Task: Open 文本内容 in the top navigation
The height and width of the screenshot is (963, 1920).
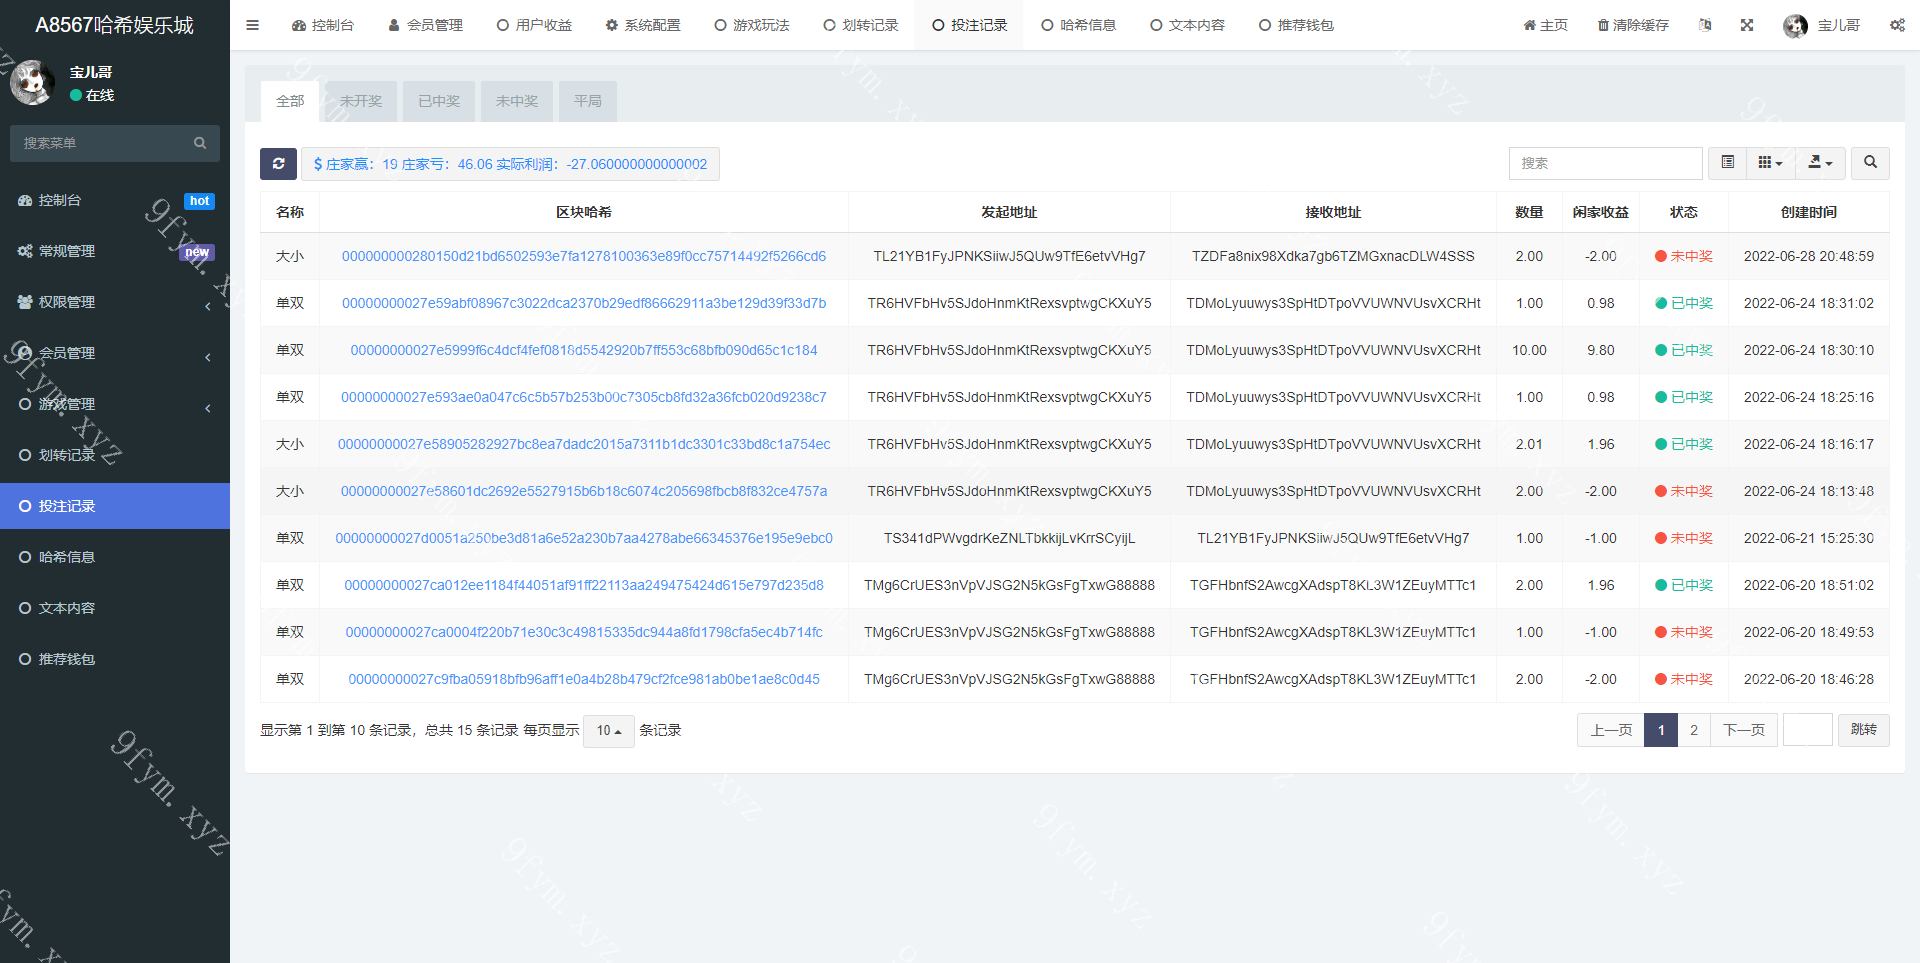Action: (x=1188, y=25)
